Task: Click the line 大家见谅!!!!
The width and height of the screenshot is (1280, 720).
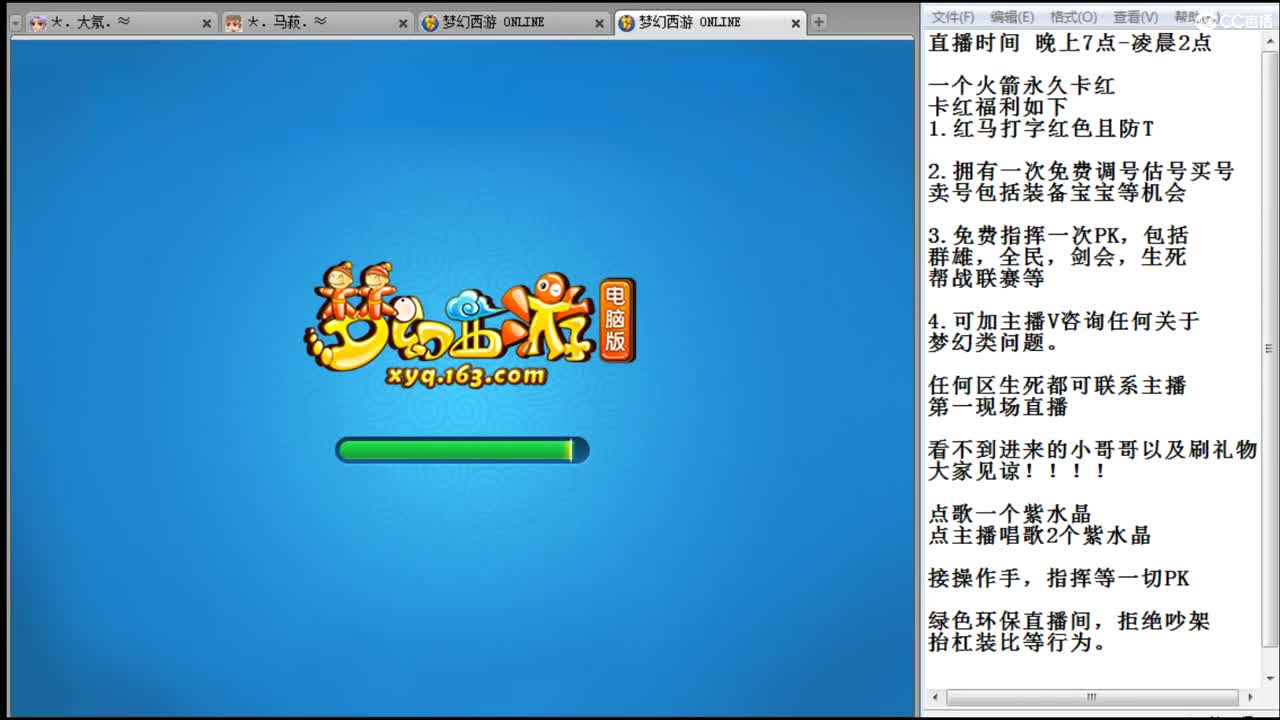Action: pyautogui.click(x=1018, y=471)
